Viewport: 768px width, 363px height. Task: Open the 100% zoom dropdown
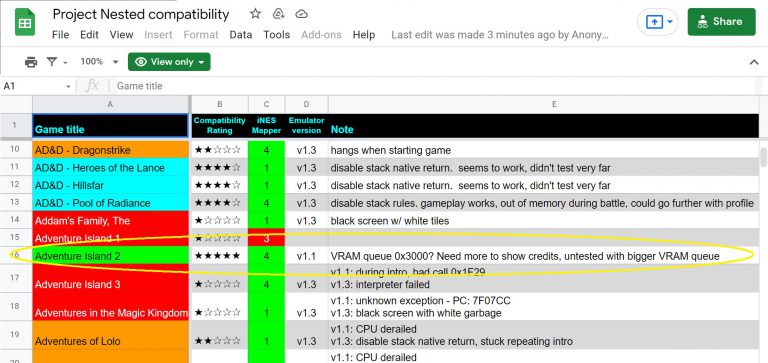tap(99, 62)
